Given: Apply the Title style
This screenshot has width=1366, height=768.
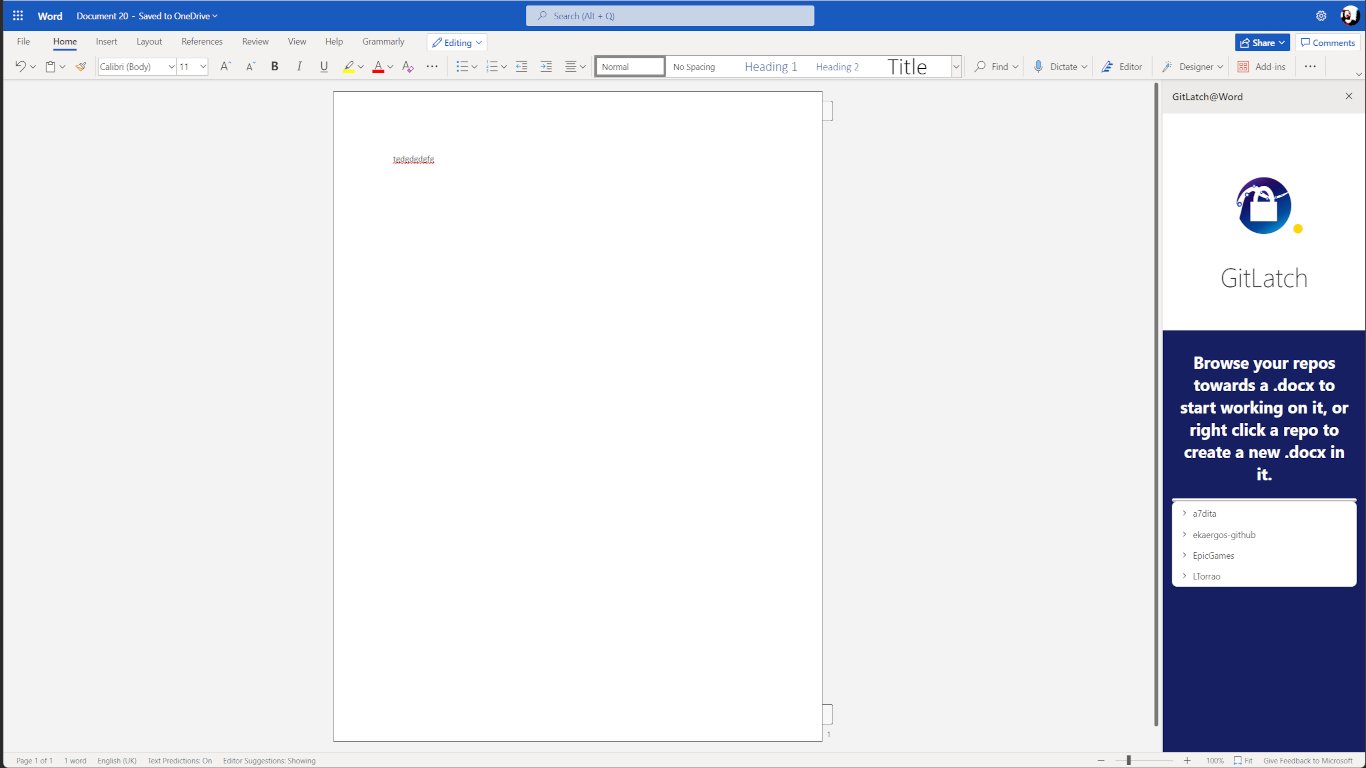Looking at the screenshot, I should (x=907, y=67).
